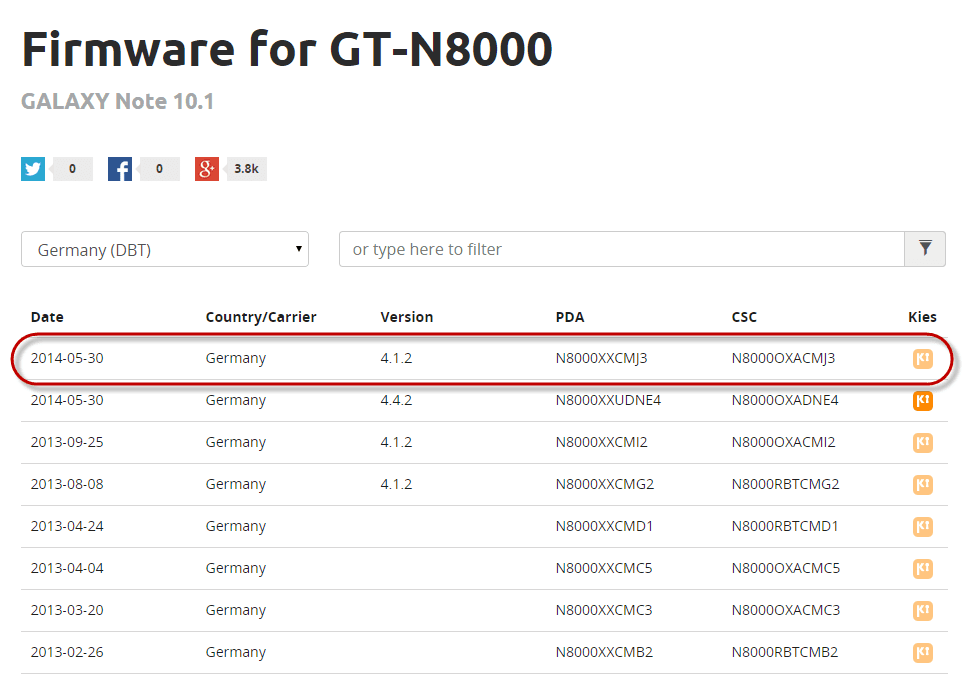The width and height of the screenshot is (970, 683).
Task: Click the Google Plus share icon
Action: point(207,169)
